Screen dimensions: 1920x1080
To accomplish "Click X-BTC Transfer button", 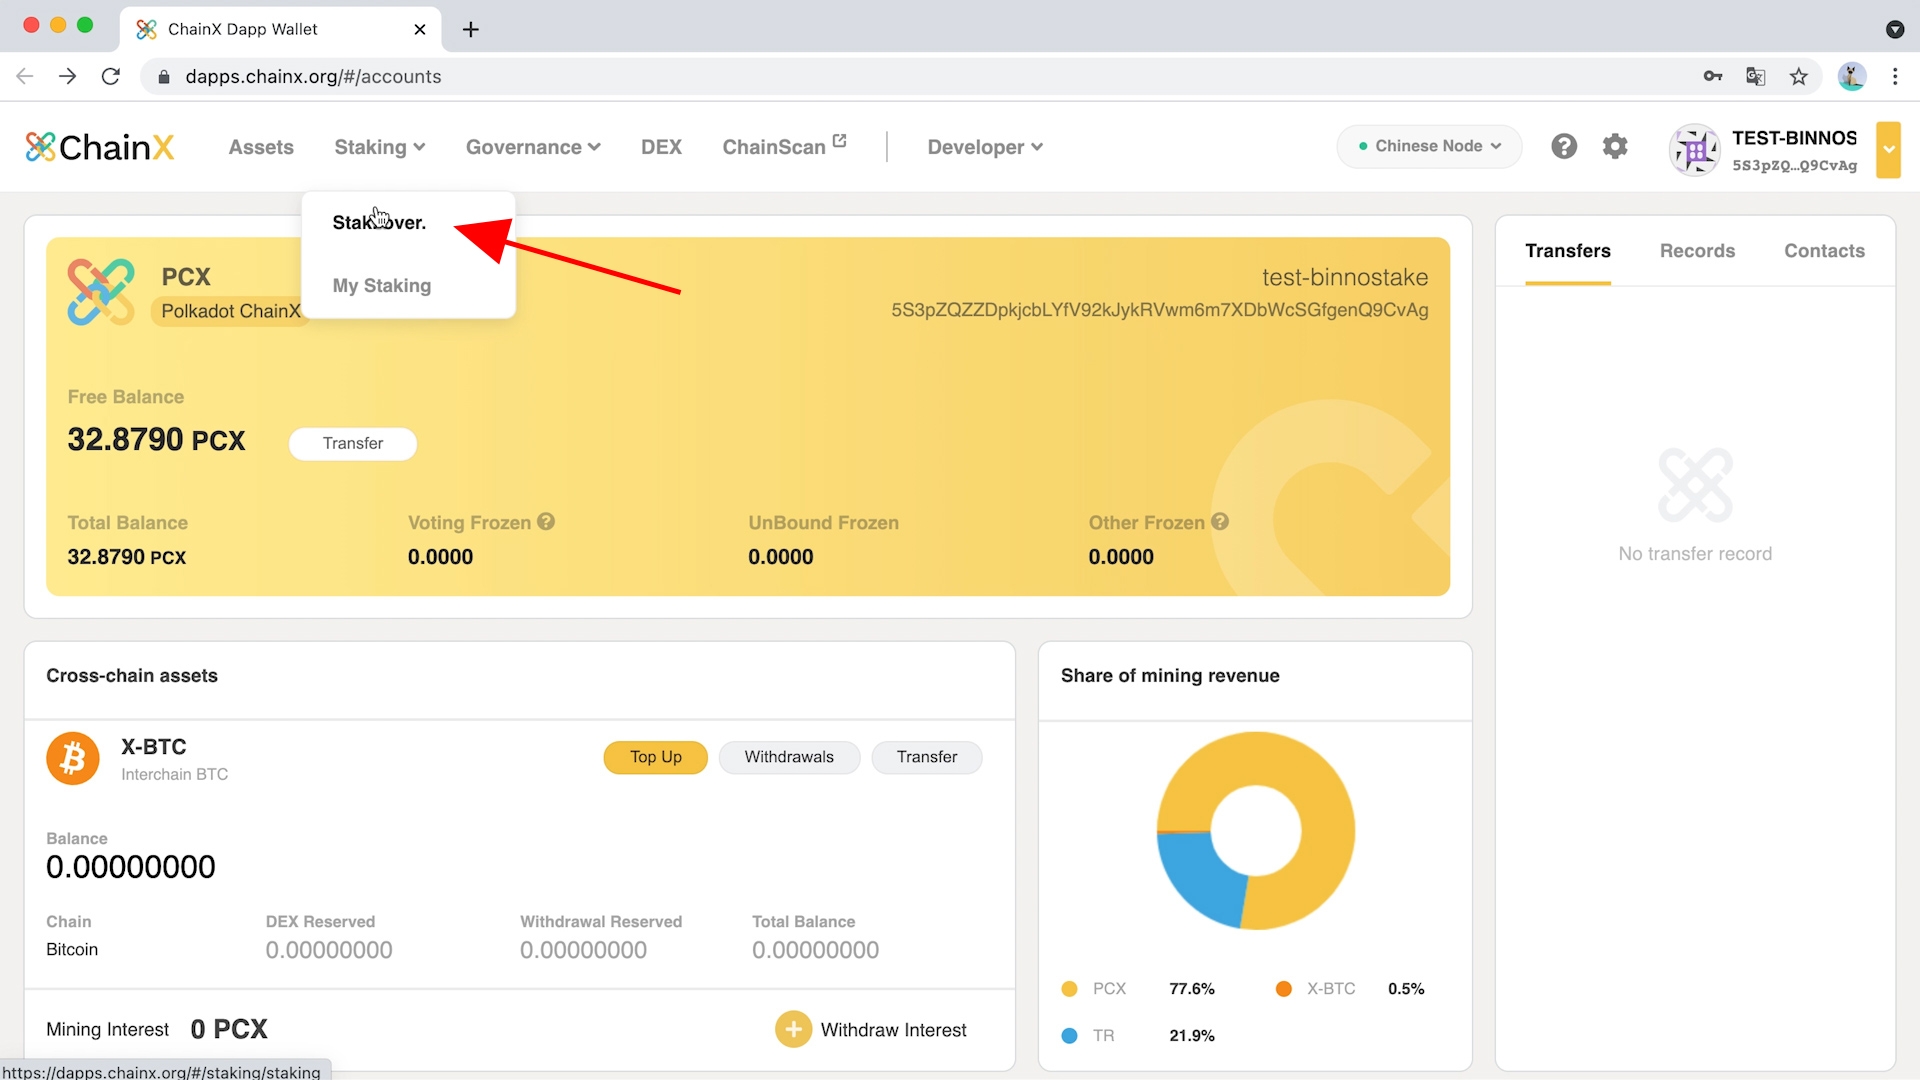I will 927,757.
